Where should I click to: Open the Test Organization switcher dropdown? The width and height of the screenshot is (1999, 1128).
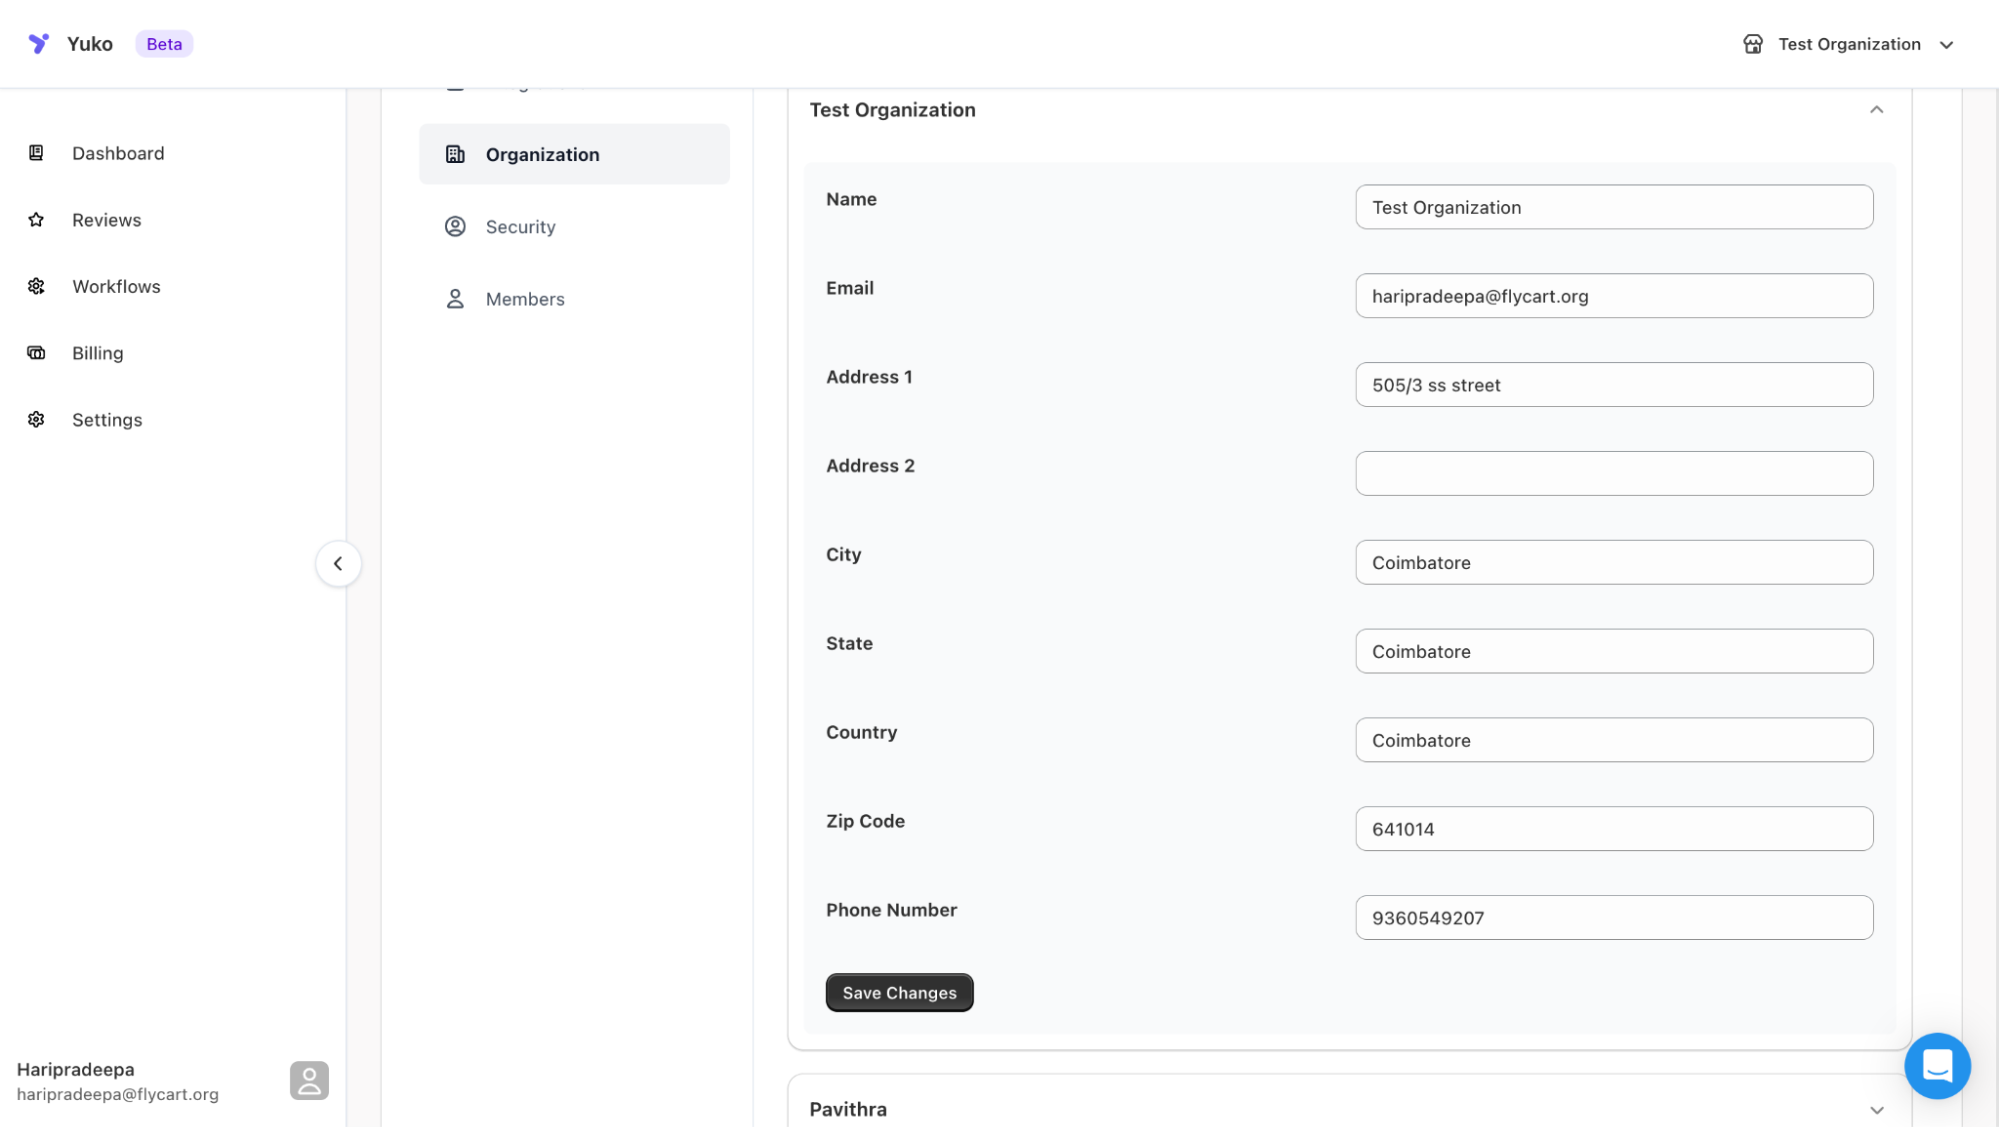tap(1848, 44)
